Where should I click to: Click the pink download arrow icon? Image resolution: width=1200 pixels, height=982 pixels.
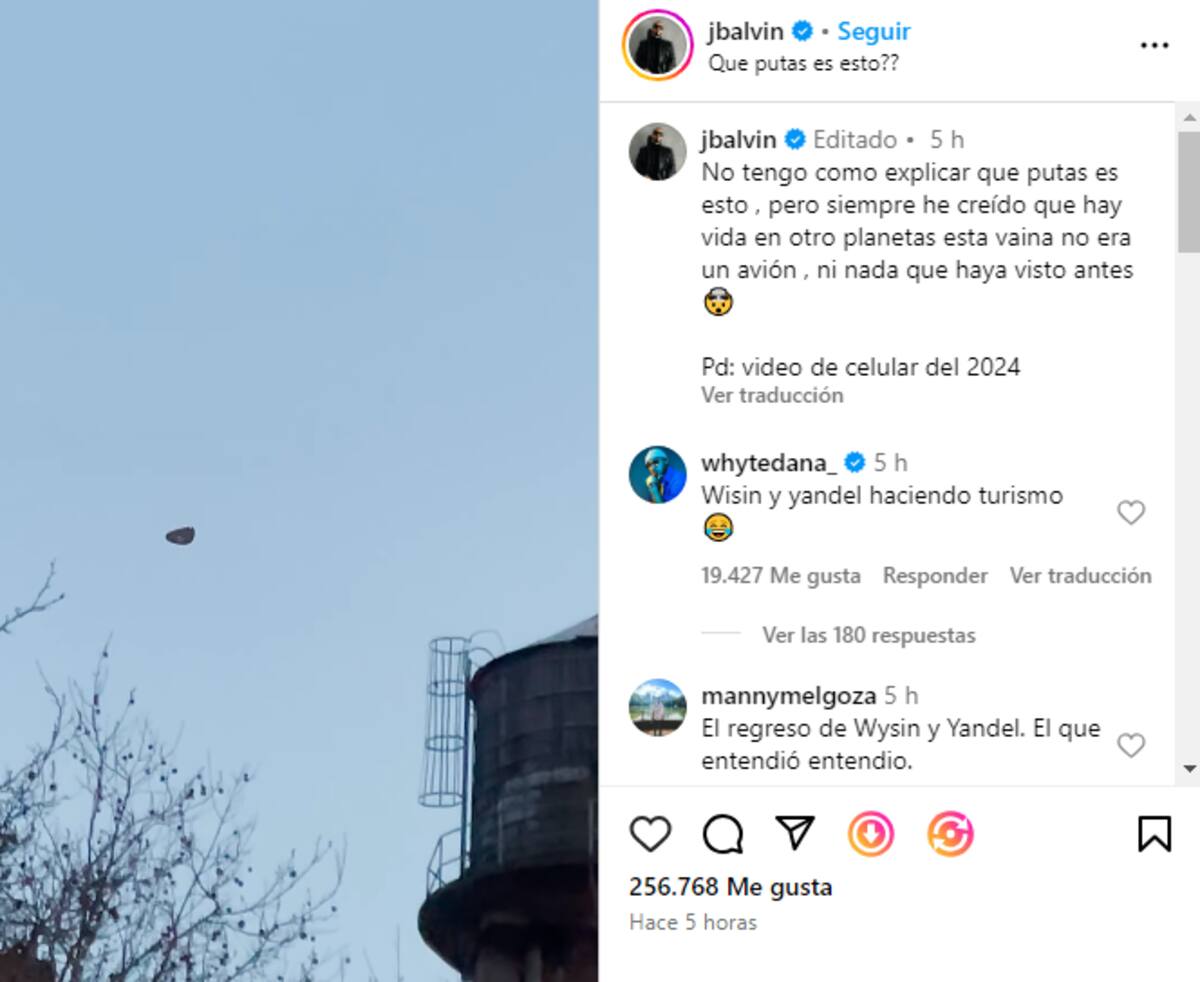click(x=871, y=834)
